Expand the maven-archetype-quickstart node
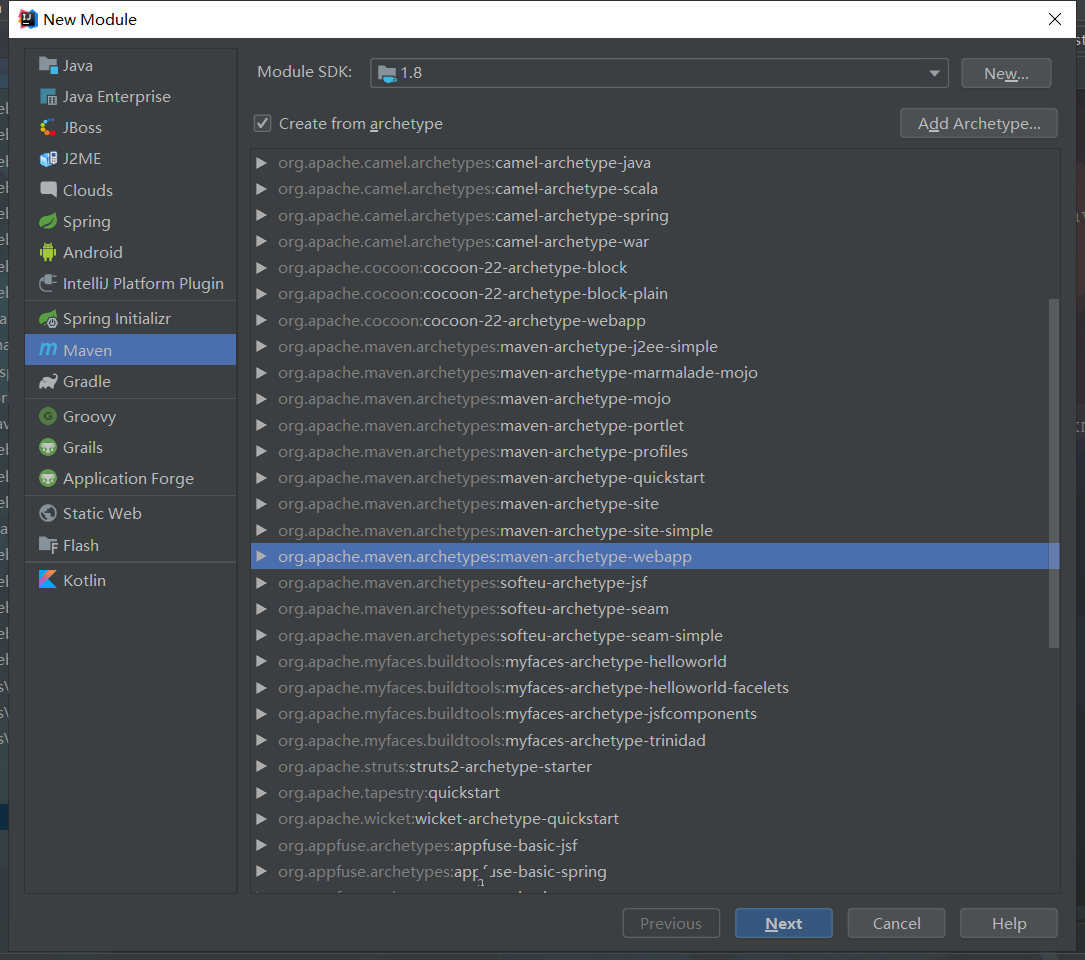This screenshot has width=1085, height=960. tap(262, 478)
